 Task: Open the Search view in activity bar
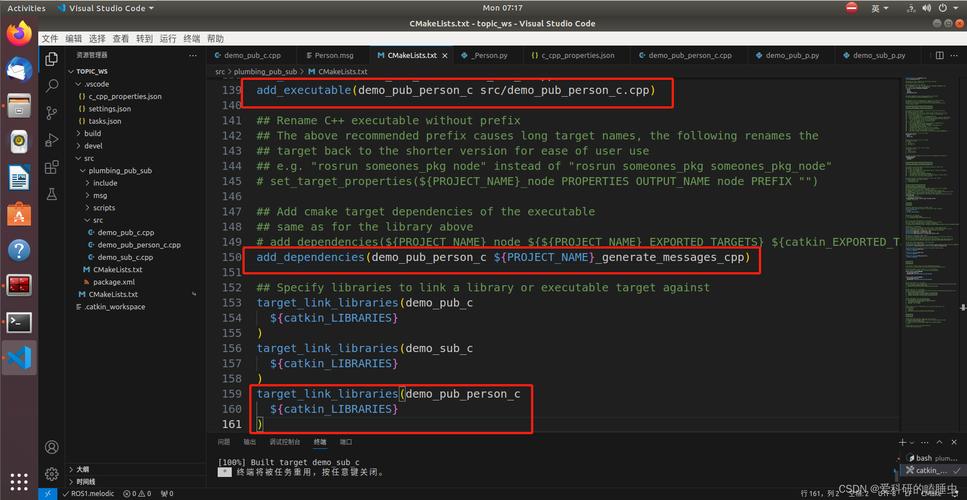click(x=51, y=83)
